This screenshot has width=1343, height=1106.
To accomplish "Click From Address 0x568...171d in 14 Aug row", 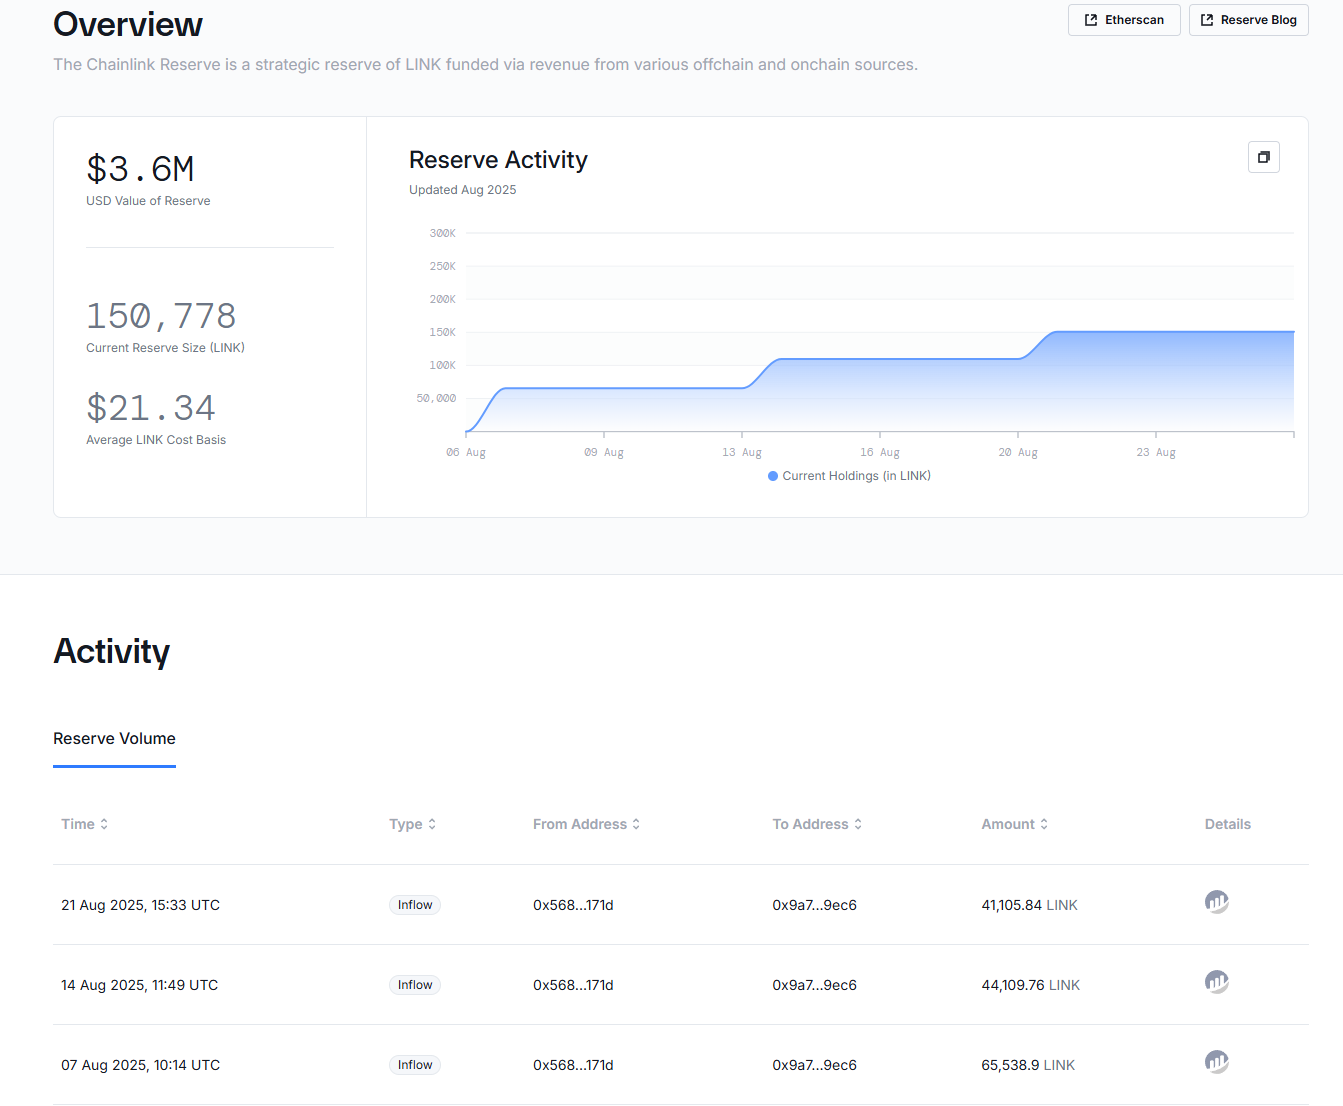I will 573,985.
